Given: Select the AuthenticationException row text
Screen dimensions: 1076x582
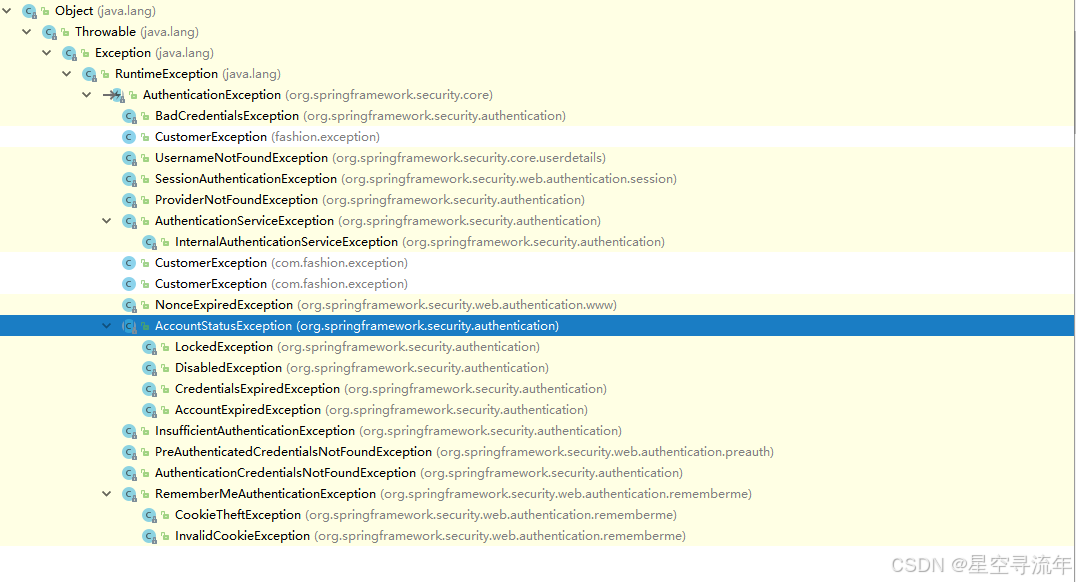Looking at the screenshot, I should (318, 95).
